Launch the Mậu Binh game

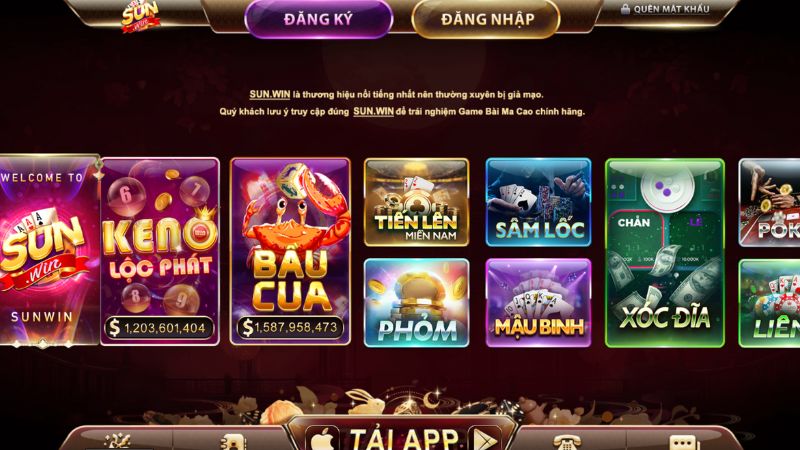[538, 303]
